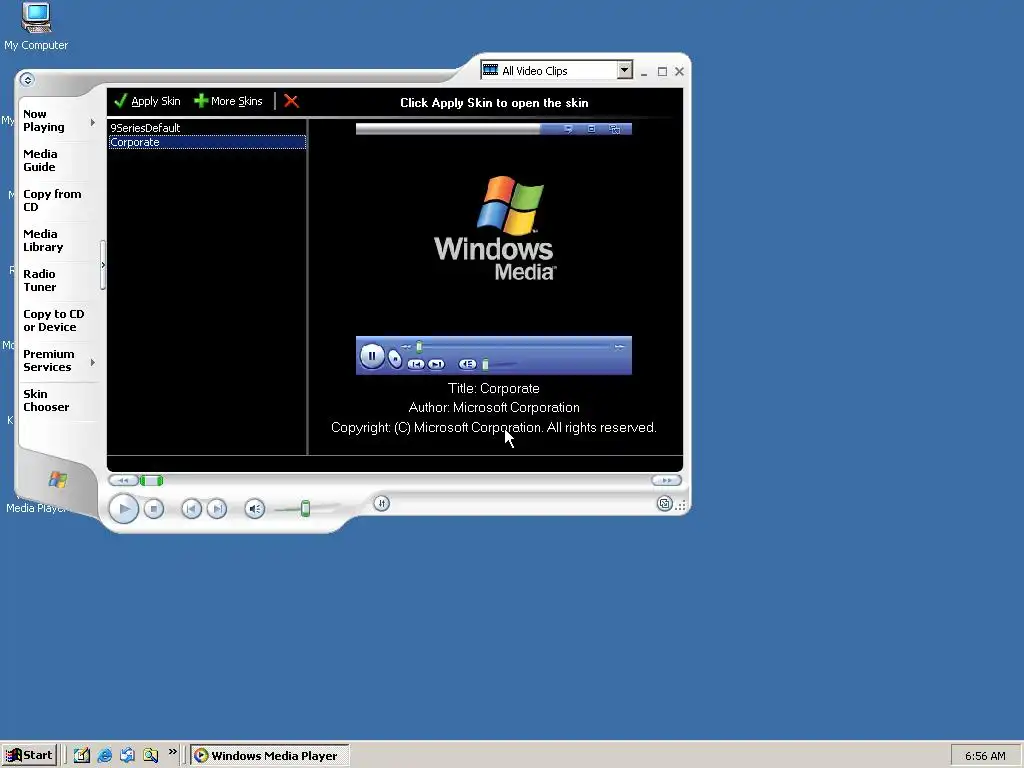Open the Now Playing tab
This screenshot has width=1024, height=768.
(44, 121)
